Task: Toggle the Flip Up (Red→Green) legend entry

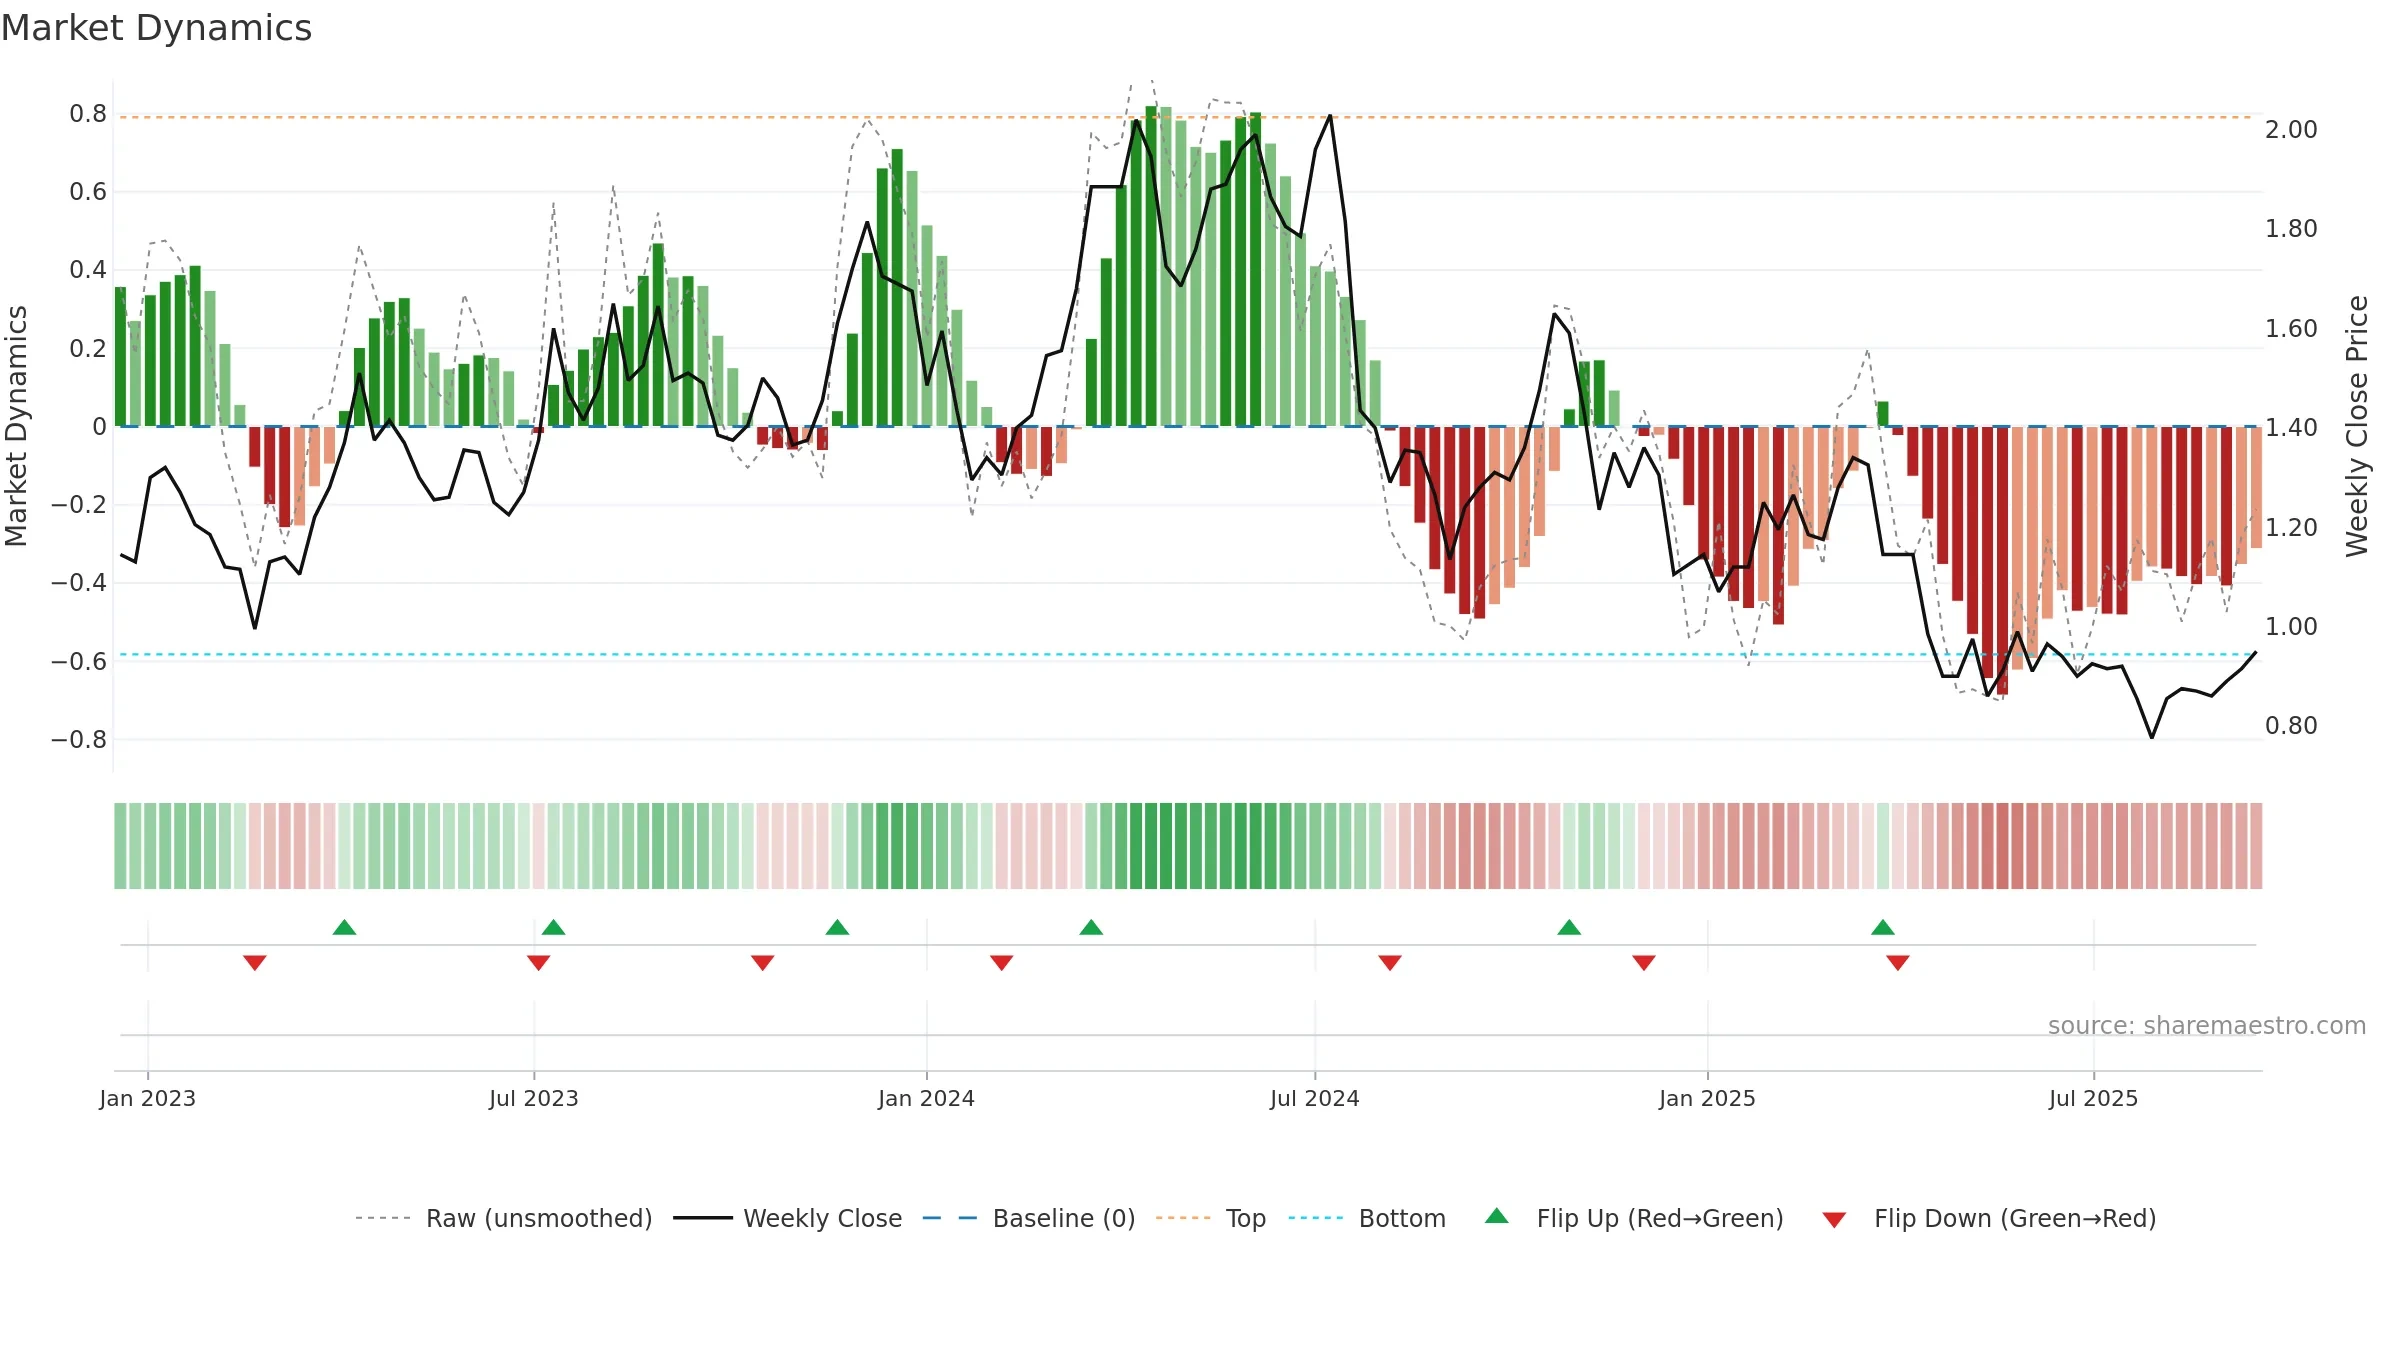Action: (1633, 1218)
